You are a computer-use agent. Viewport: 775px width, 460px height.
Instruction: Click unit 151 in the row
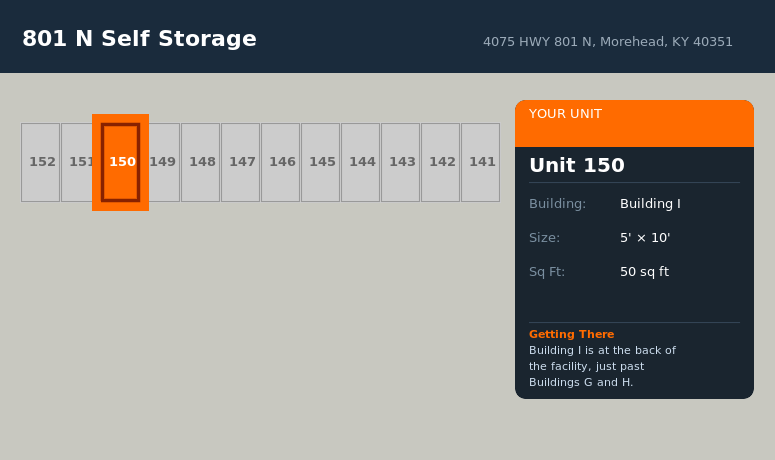click(77, 162)
